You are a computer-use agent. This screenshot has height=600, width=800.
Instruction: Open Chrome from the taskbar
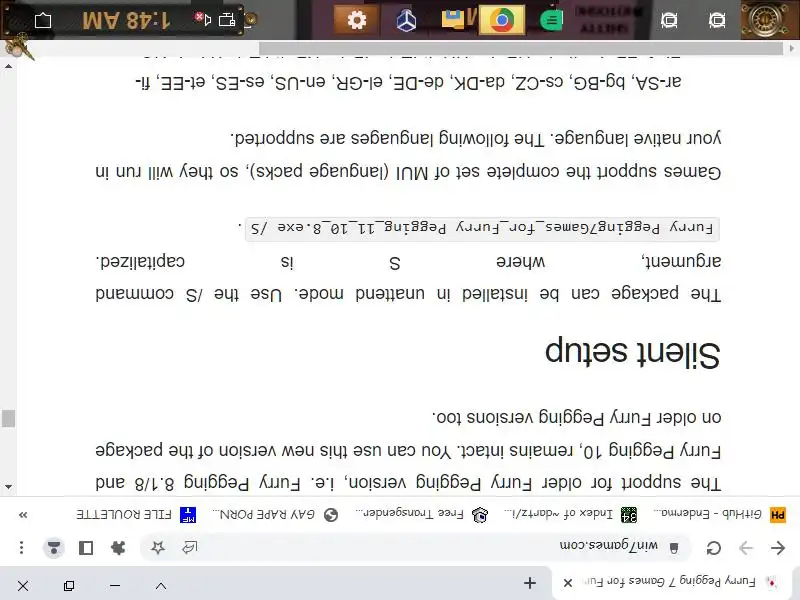click(502, 20)
